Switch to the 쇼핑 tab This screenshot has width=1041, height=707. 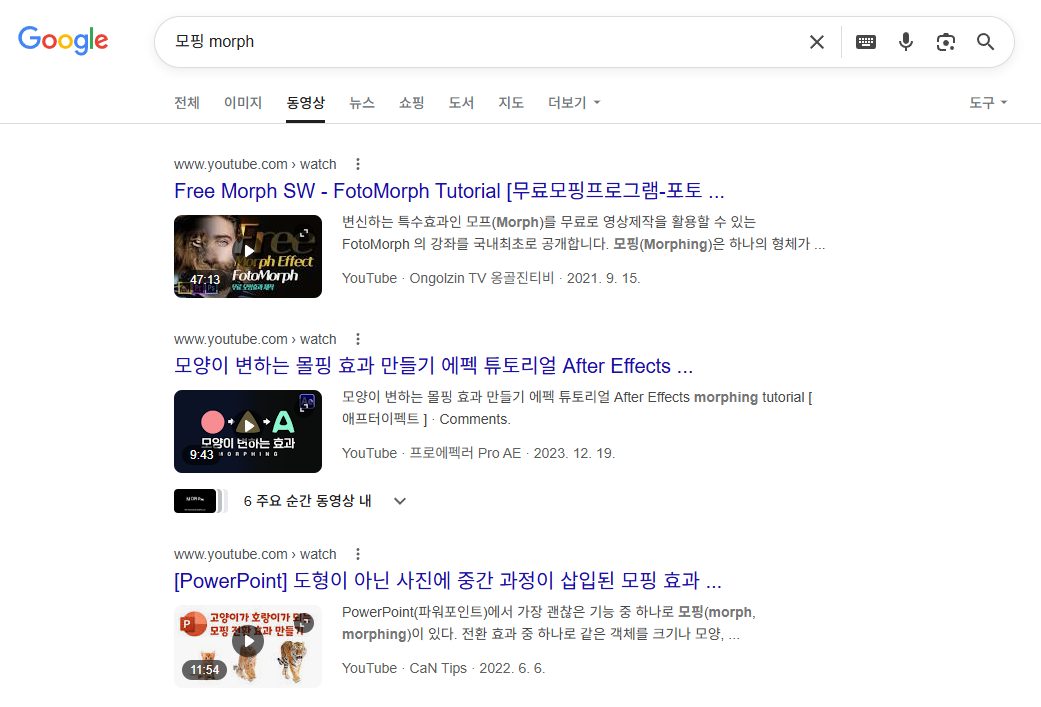(412, 103)
